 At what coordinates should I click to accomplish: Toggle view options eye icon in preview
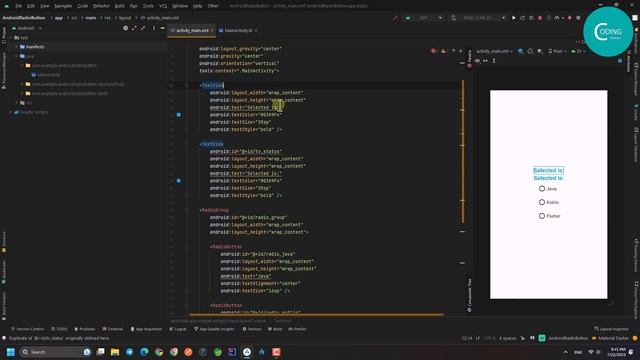(478, 61)
